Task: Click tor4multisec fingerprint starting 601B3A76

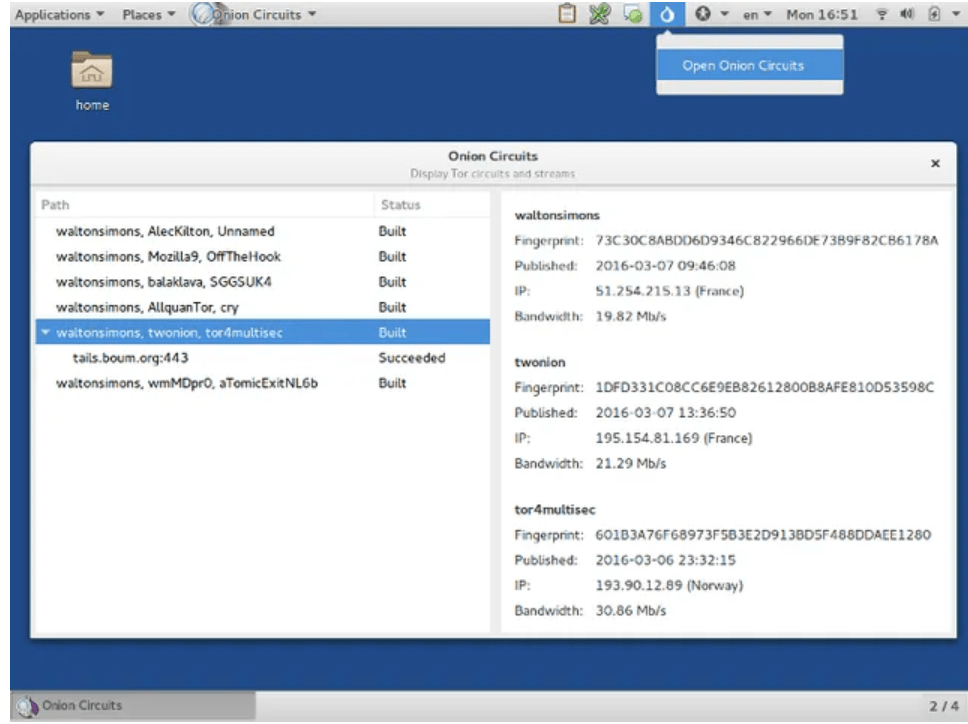Action: tap(763, 535)
